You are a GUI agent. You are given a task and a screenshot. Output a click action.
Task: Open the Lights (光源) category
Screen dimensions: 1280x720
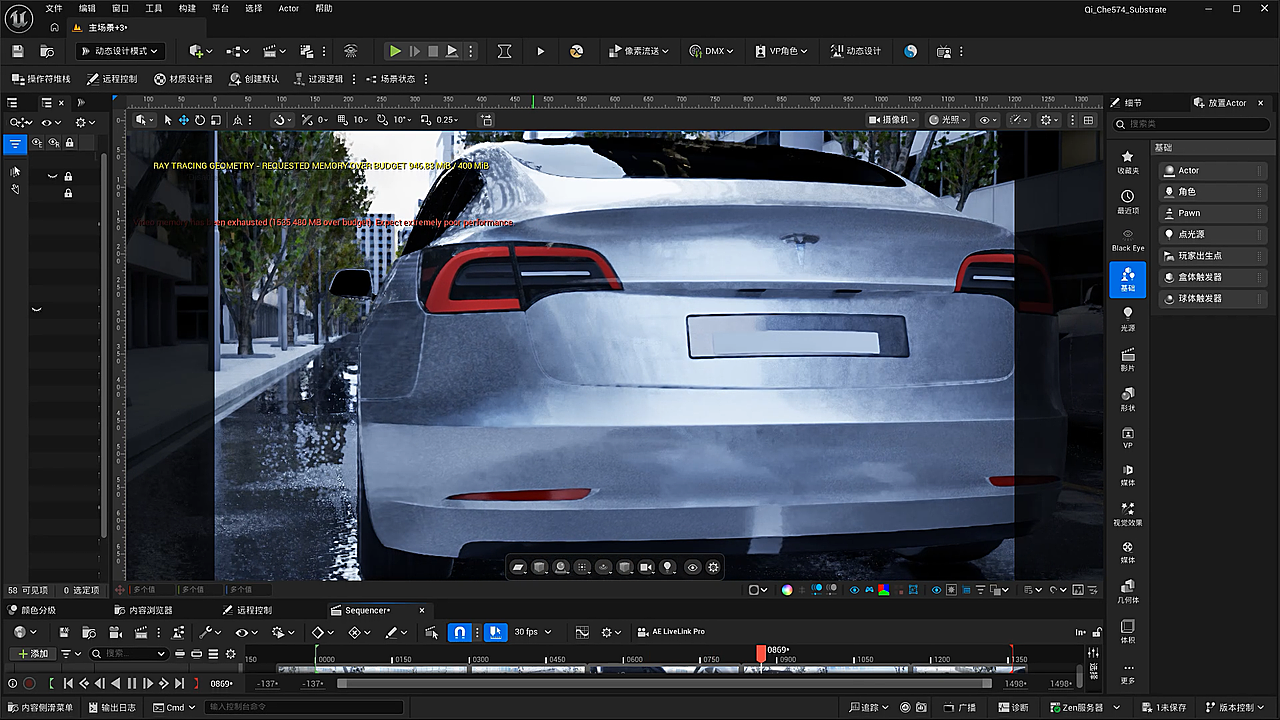(x=1128, y=319)
